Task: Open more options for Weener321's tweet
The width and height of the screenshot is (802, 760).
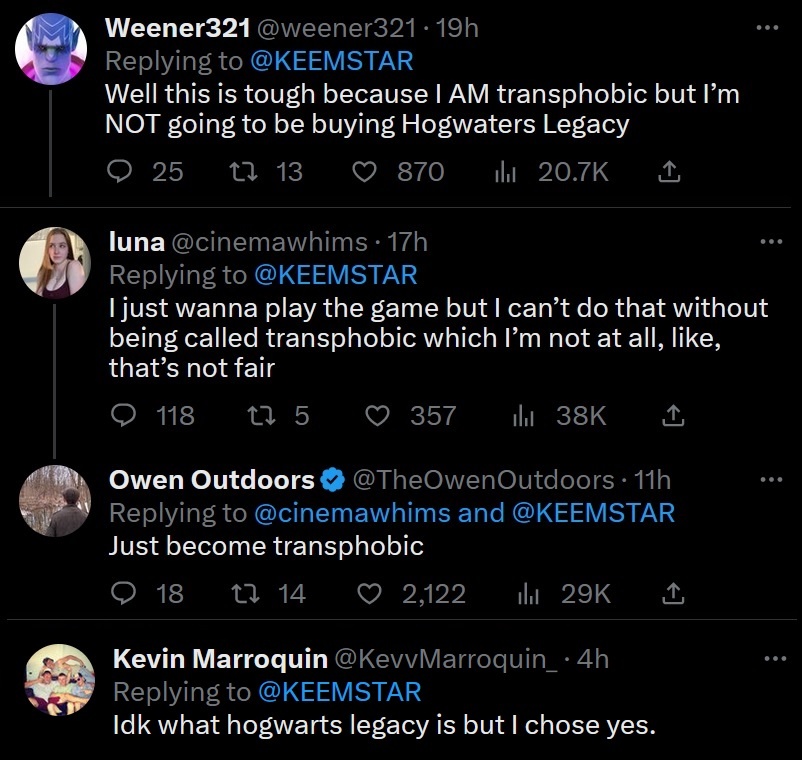Action: coord(767,28)
